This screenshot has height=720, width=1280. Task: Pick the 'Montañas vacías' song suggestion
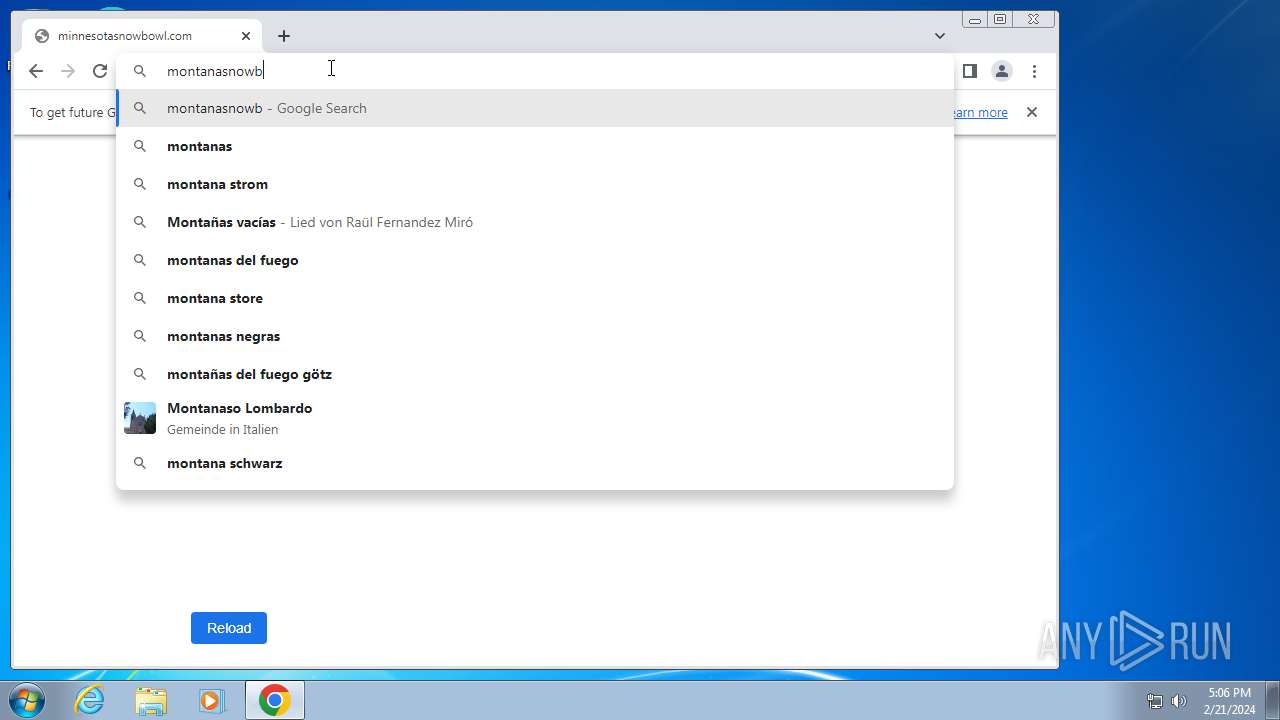pyautogui.click(x=535, y=222)
